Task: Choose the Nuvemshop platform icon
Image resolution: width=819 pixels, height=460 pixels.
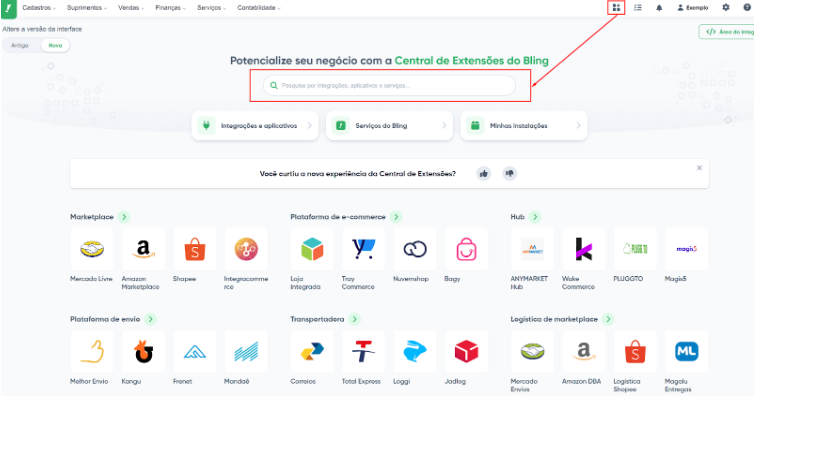Action: tap(414, 248)
